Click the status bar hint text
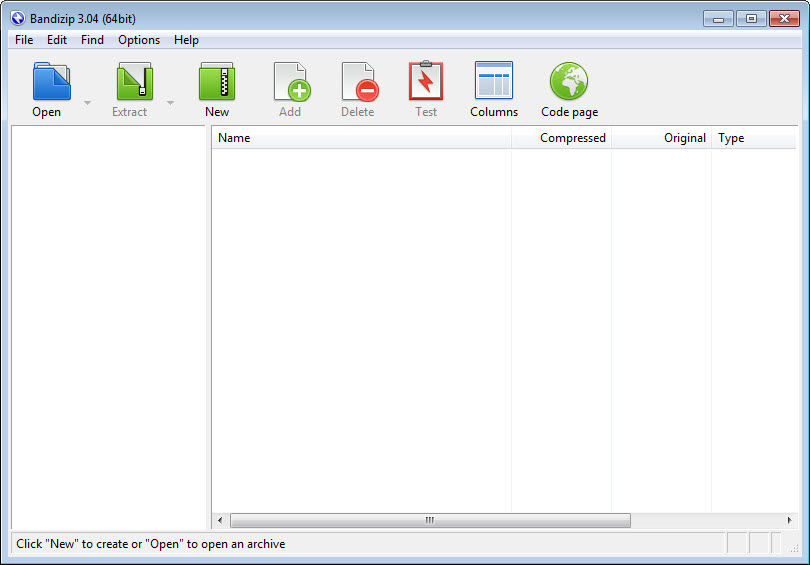 click(150, 544)
